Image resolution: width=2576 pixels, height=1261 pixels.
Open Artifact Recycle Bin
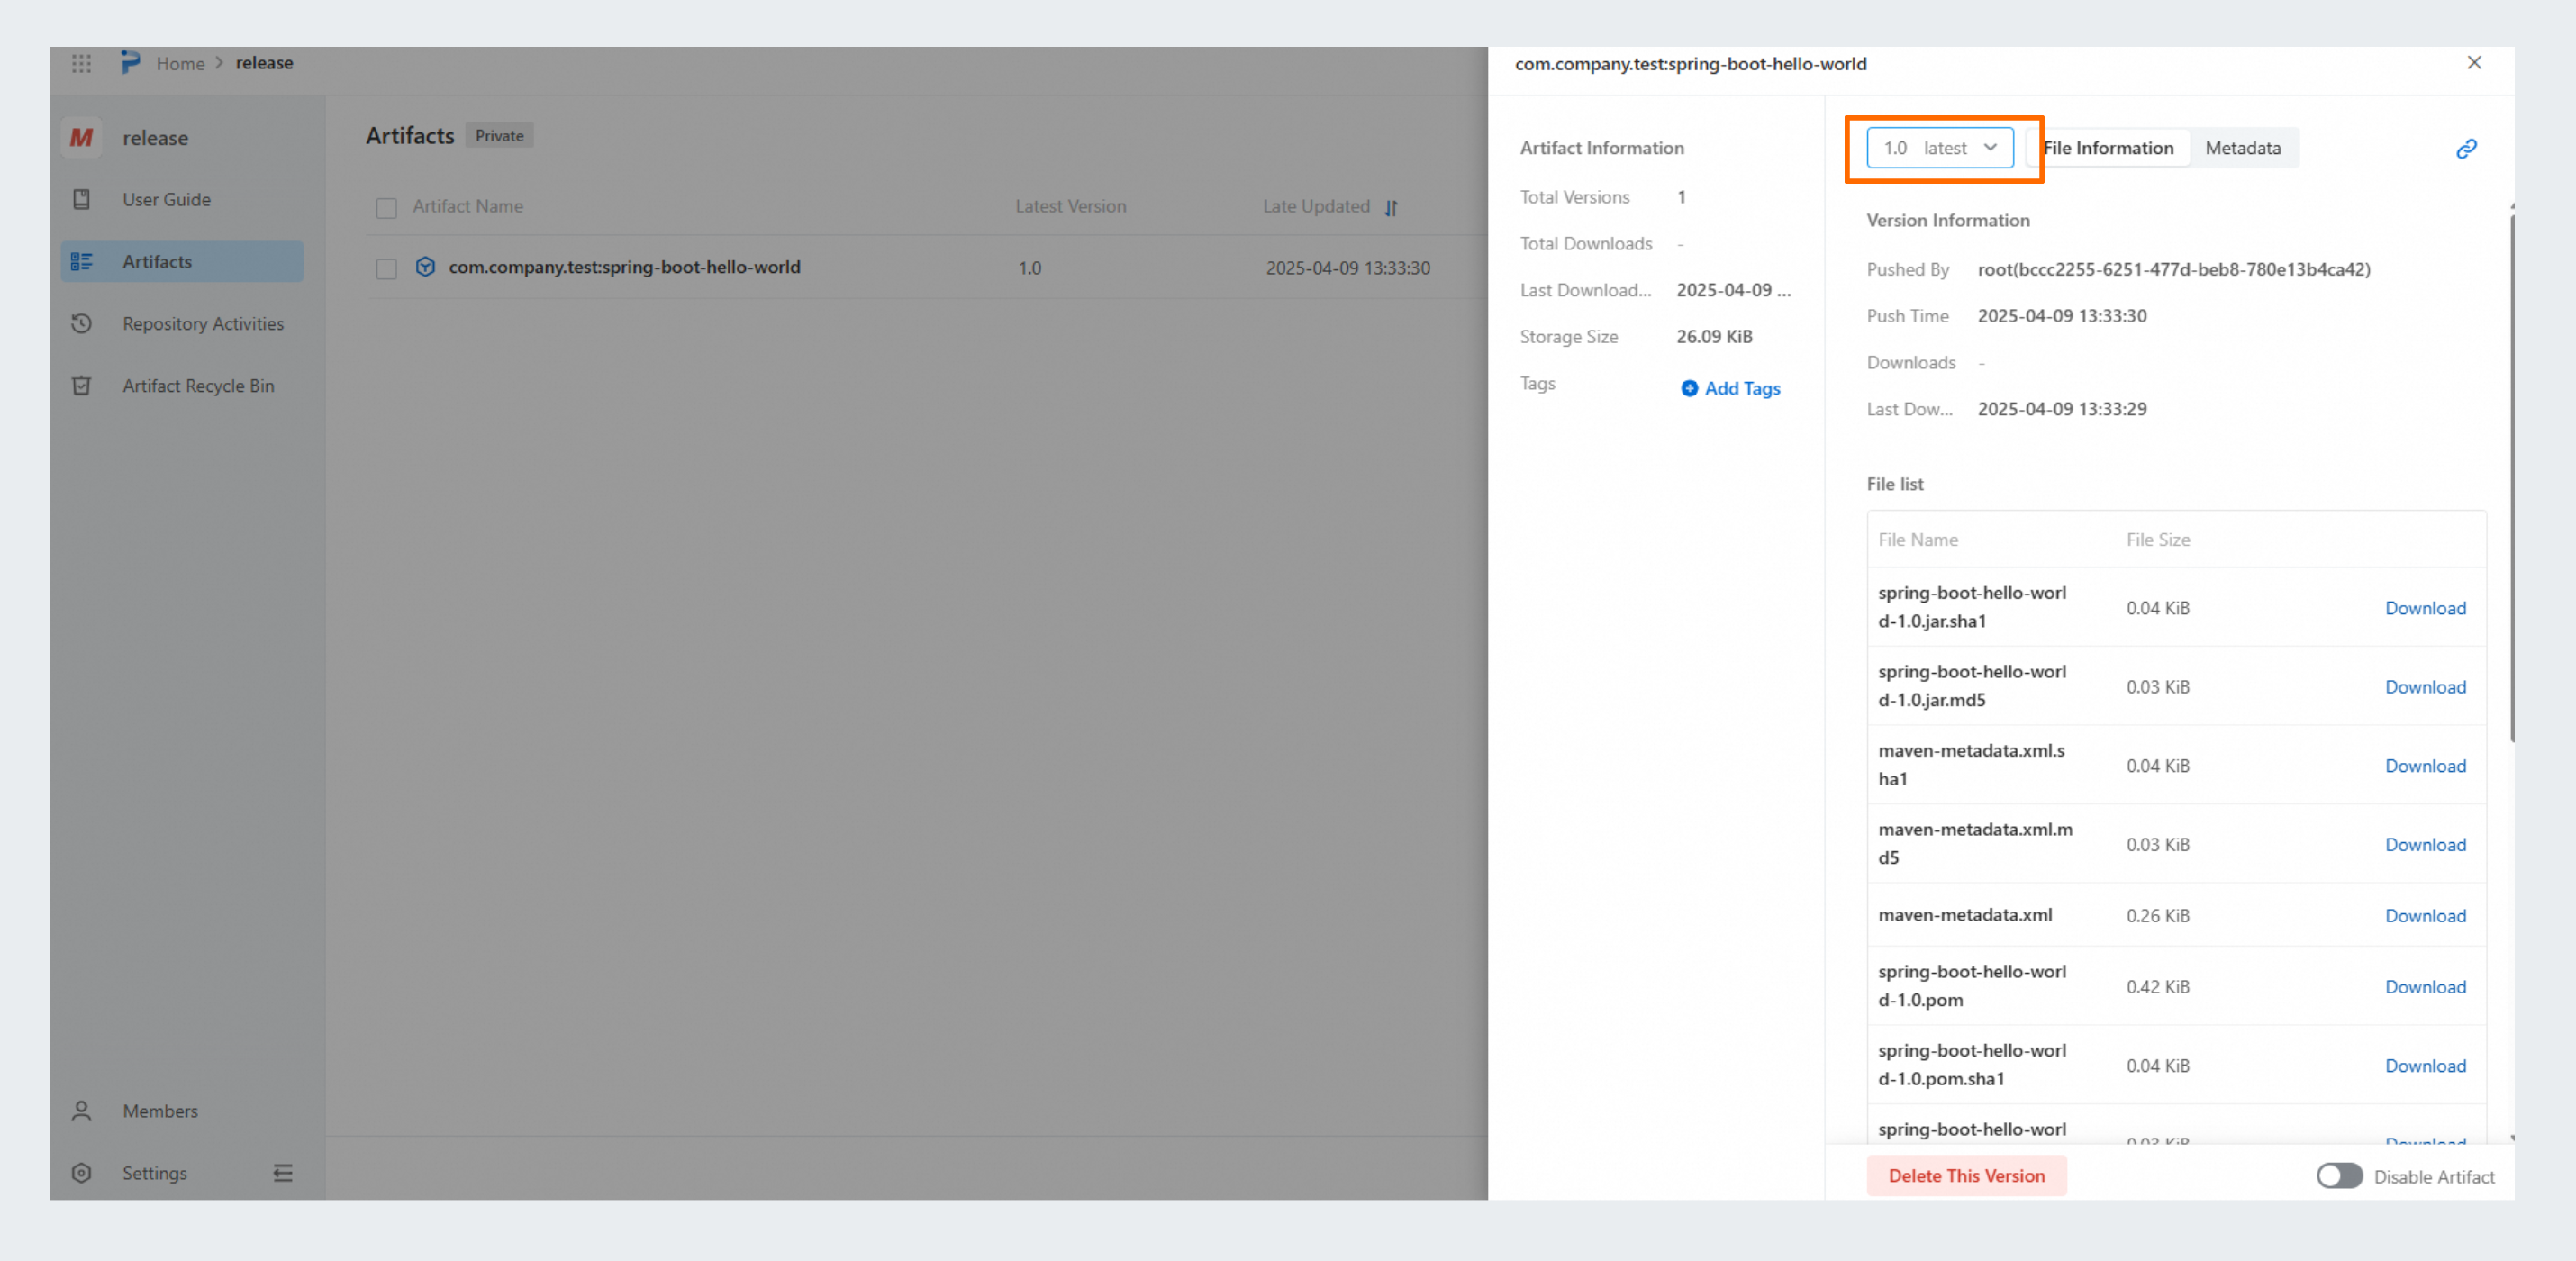[198, 386]
